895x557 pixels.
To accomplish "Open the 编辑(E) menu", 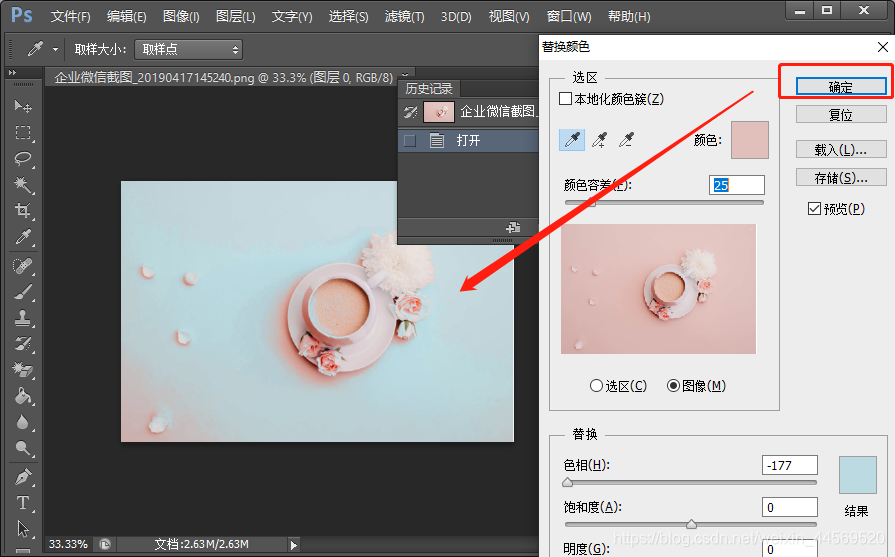I will click(127, 17).
